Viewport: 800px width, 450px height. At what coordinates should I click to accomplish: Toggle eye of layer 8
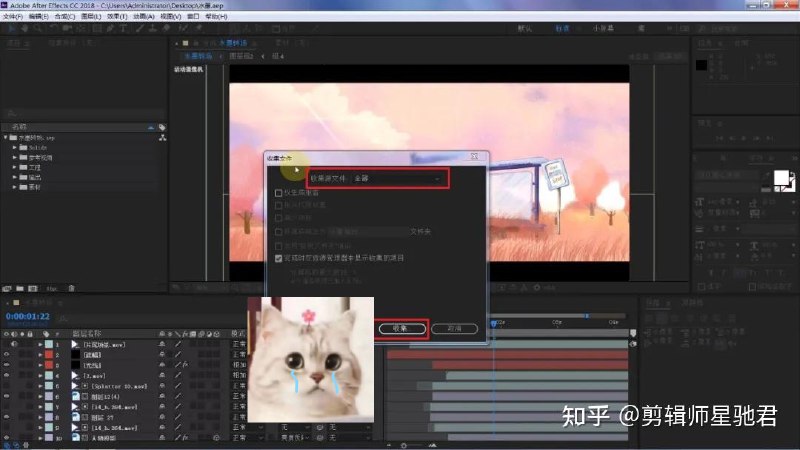click(x=7, y=417)
